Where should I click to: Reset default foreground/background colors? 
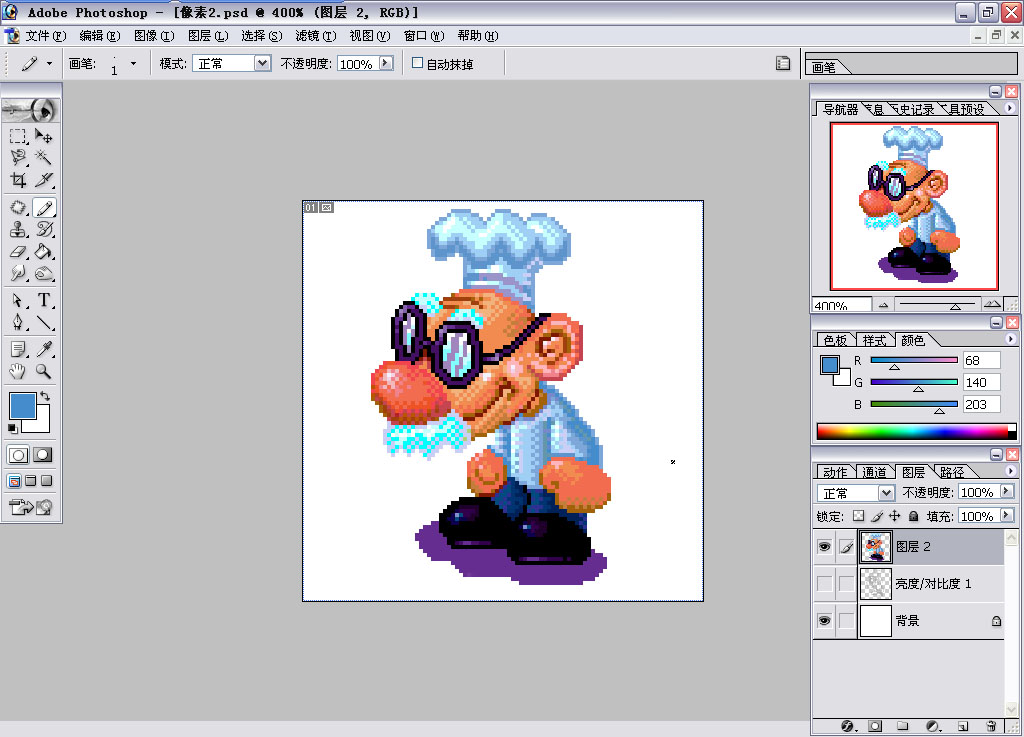click(12, 428)
